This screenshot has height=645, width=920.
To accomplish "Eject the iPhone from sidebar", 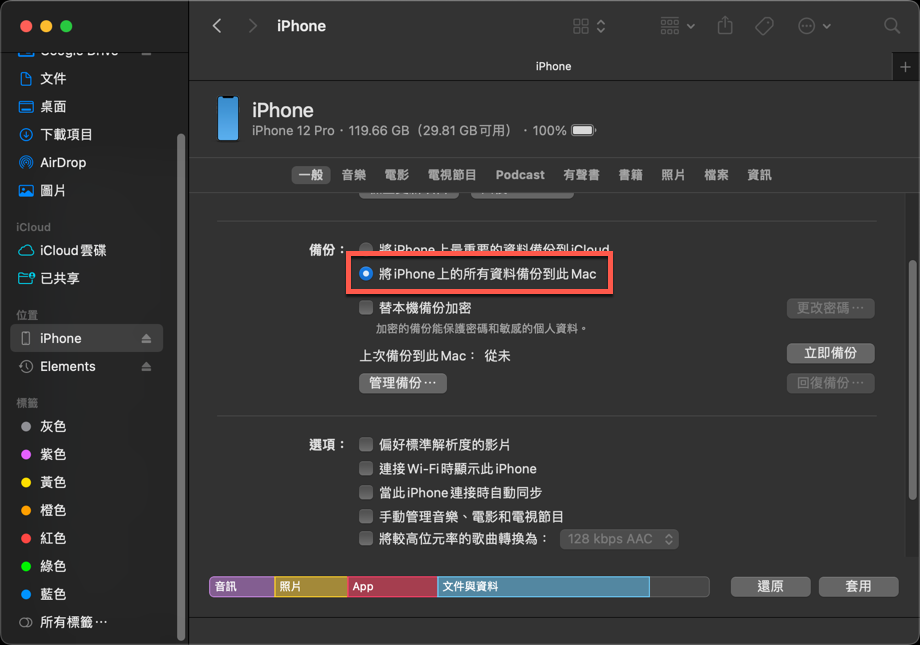I will pos(146,338).
